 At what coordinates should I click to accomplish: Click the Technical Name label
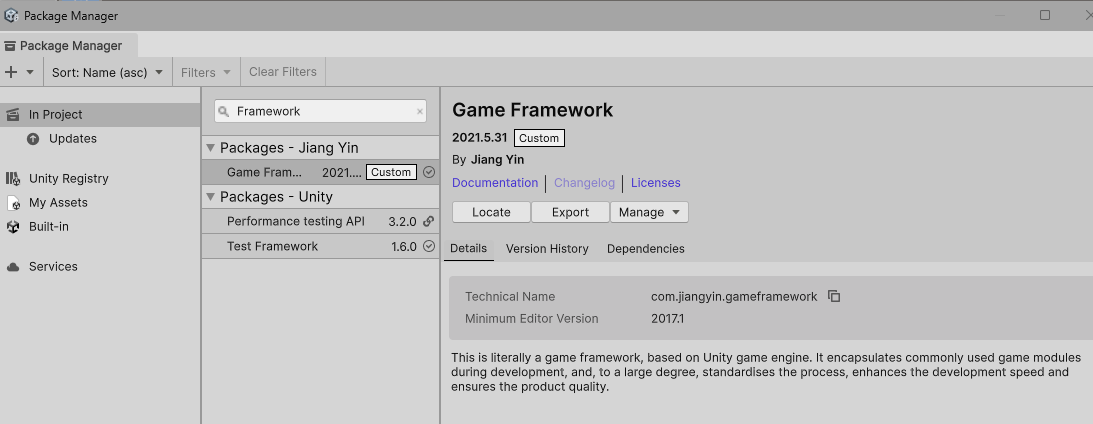pyautogui.click(x=510, y=296)
